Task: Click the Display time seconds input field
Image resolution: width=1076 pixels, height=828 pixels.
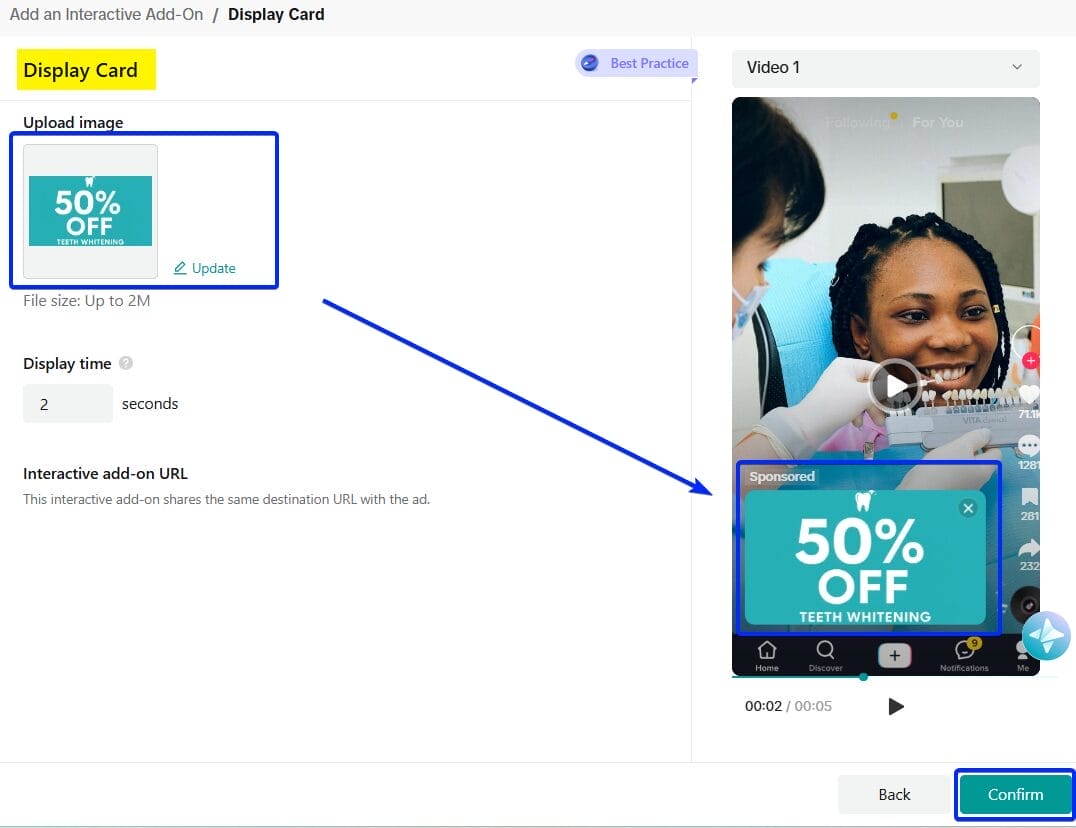Action: coord(68,404)
